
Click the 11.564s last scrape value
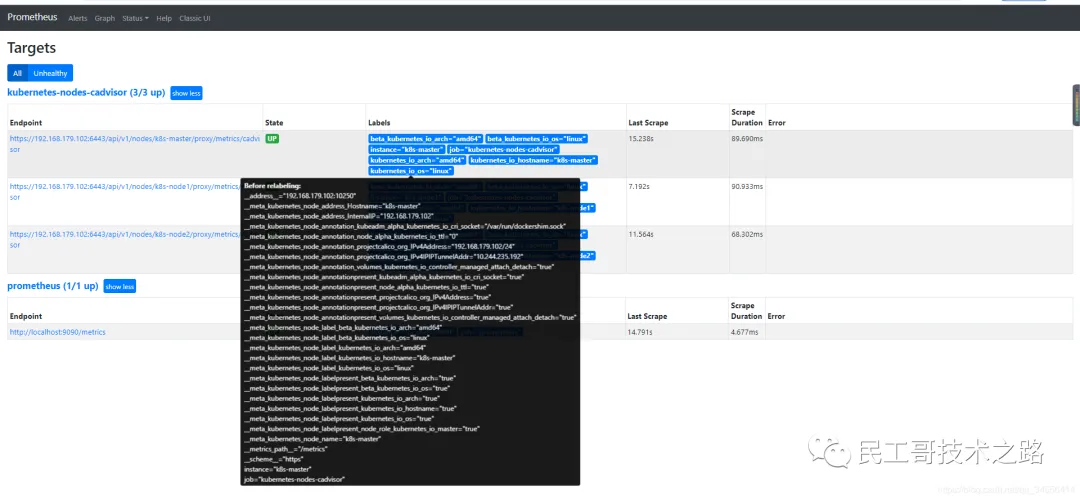(641, 234)
